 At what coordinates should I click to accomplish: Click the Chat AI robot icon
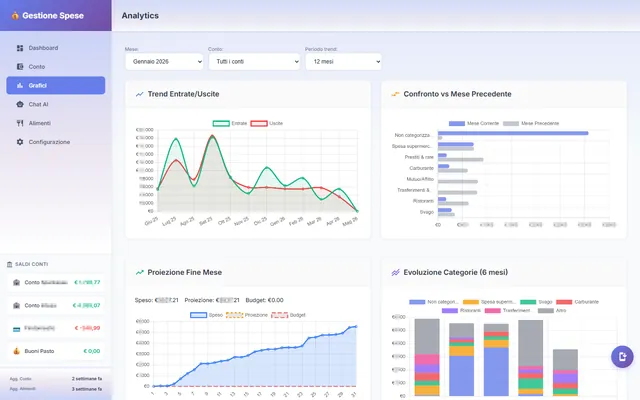click(x=20, y=104)
